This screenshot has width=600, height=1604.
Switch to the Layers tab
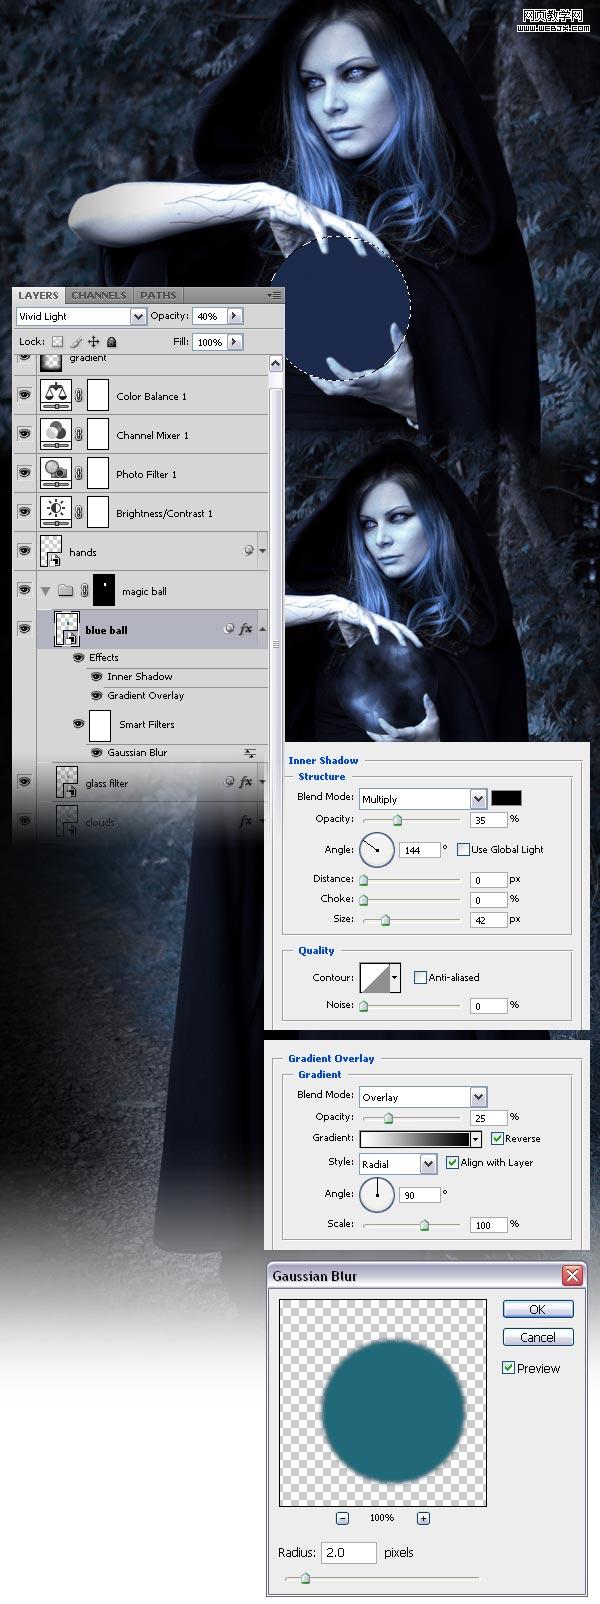pyautogui.click(x=38, y=295)
